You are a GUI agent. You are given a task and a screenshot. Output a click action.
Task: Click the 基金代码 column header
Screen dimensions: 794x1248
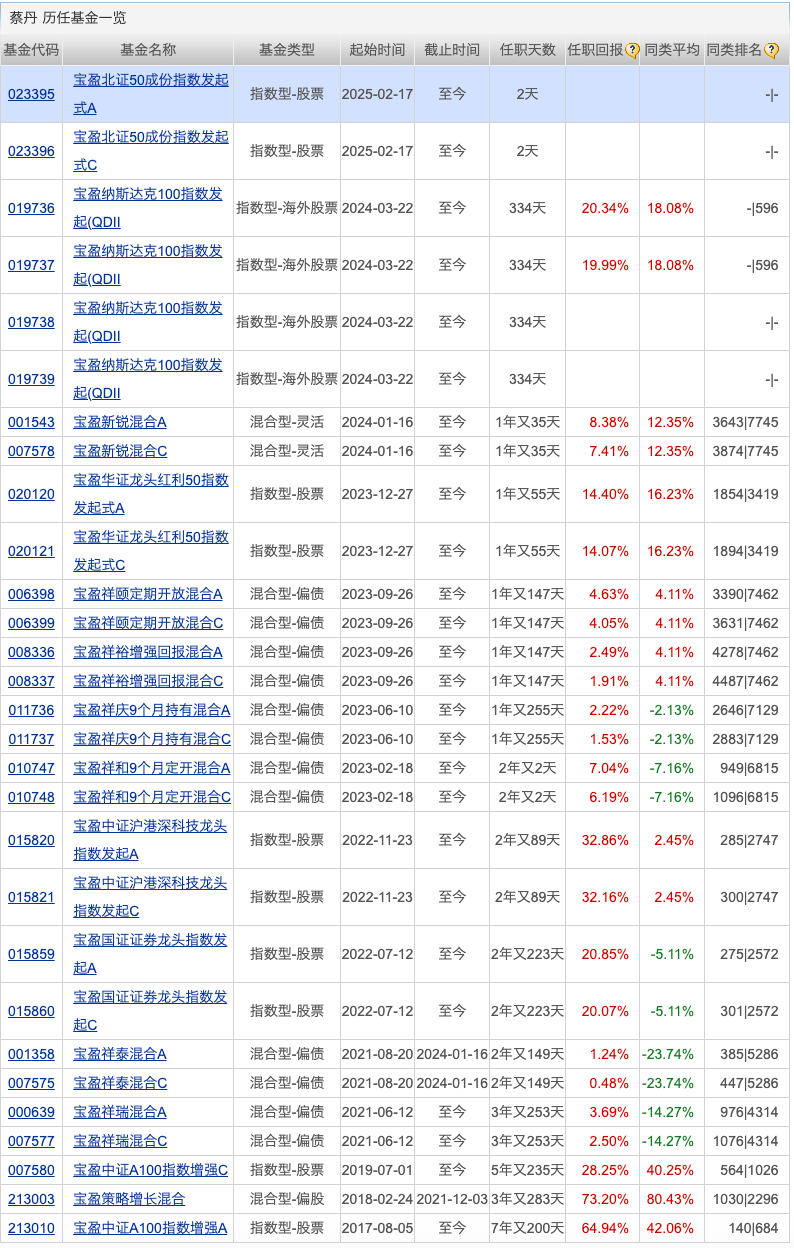point(31,50)
